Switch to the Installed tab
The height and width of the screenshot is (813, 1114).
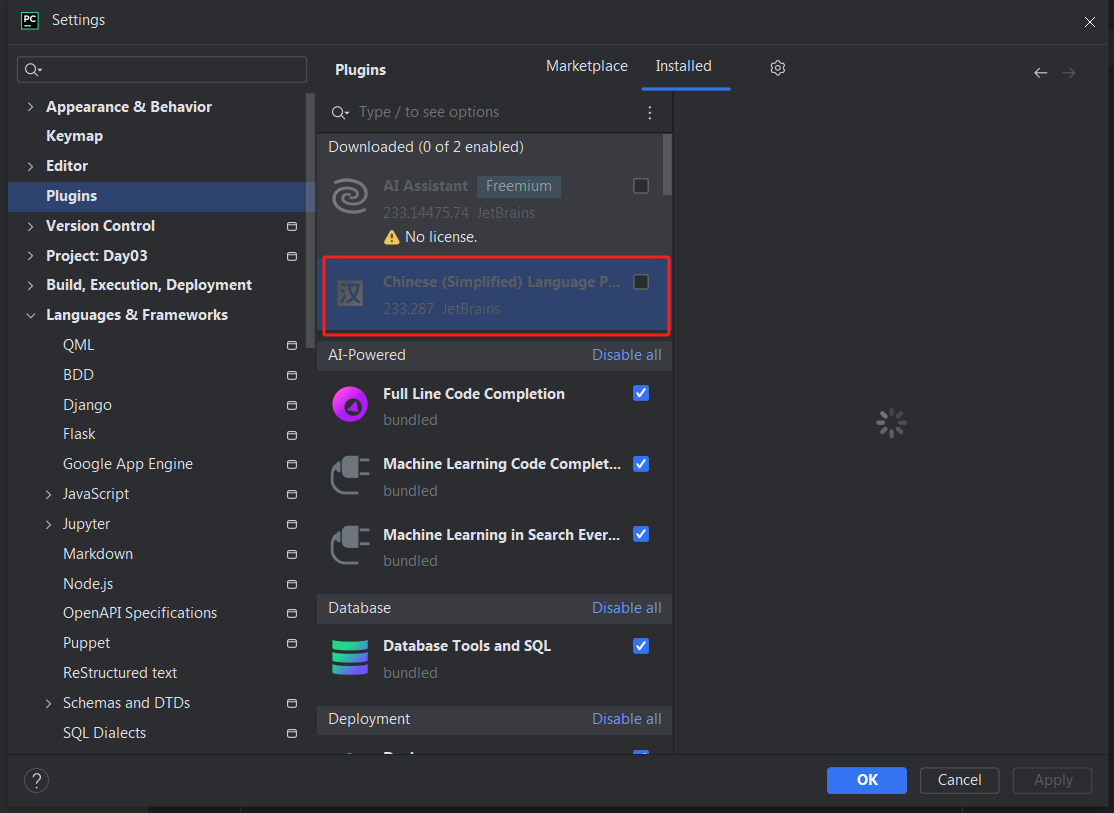pos(683,66)
